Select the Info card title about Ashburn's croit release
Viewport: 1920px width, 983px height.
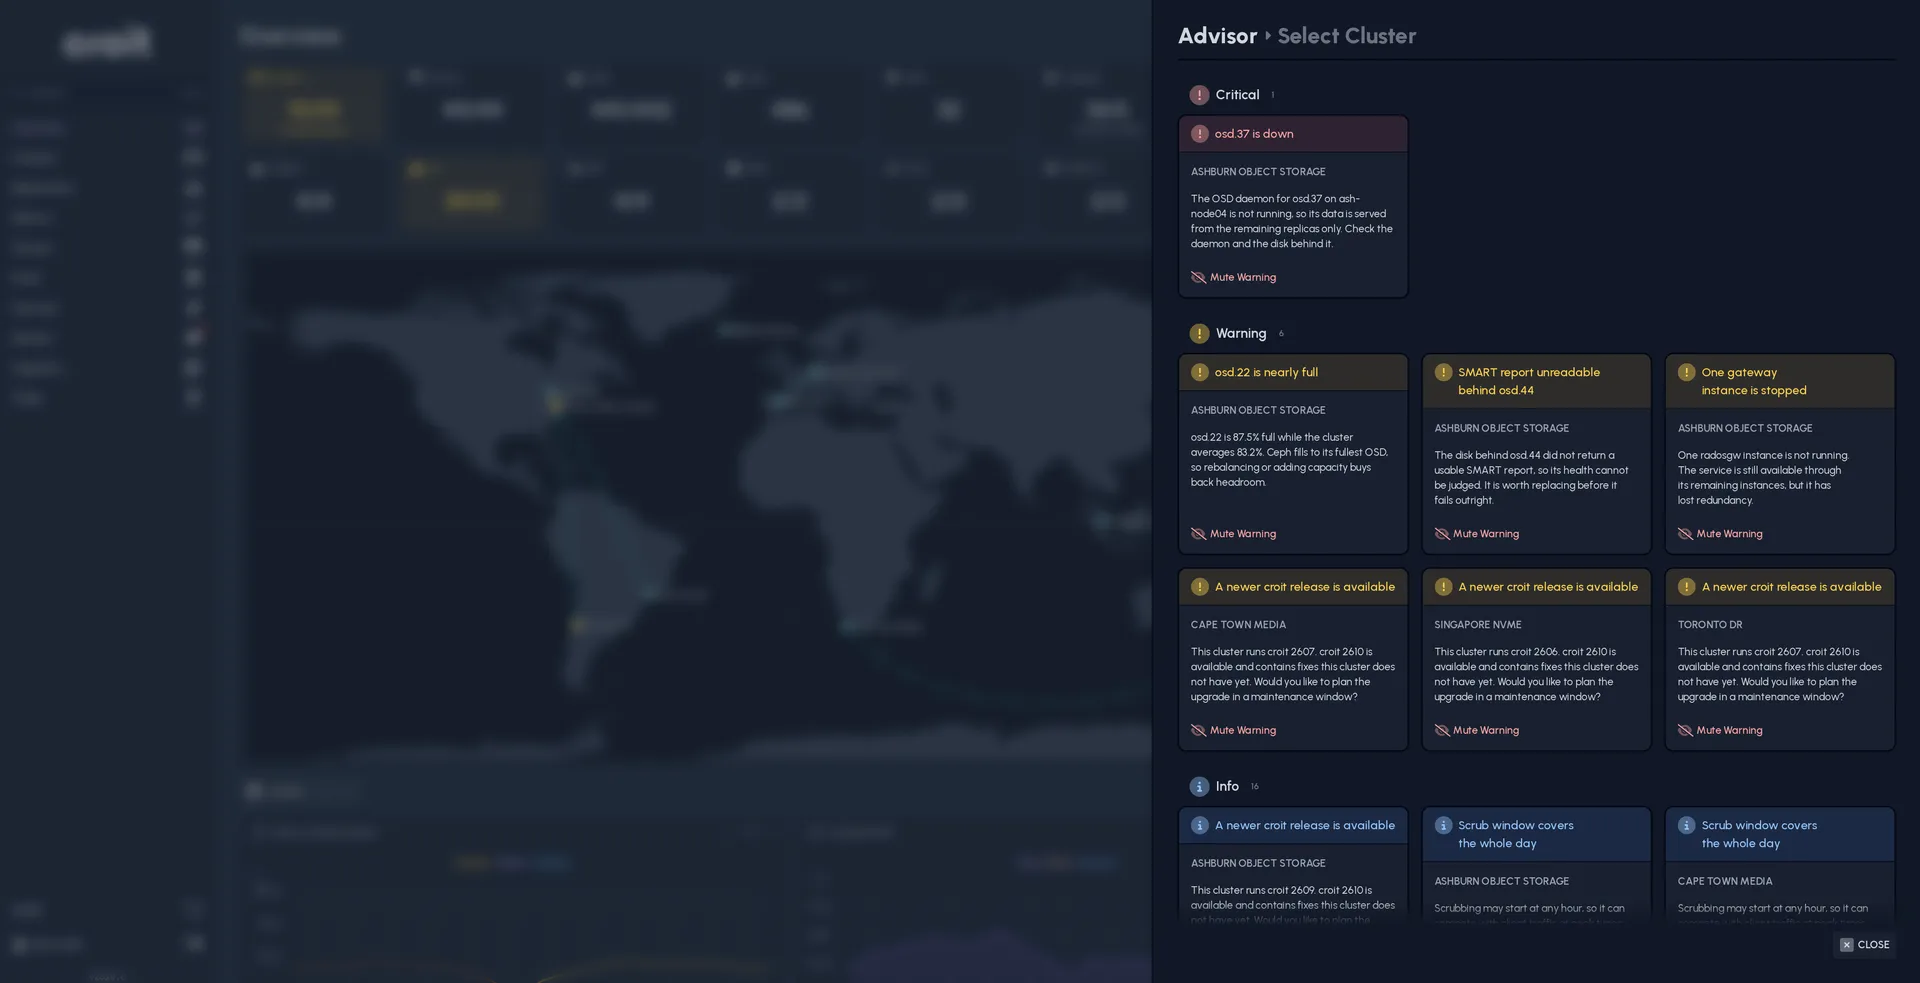tap(1305, 825)
